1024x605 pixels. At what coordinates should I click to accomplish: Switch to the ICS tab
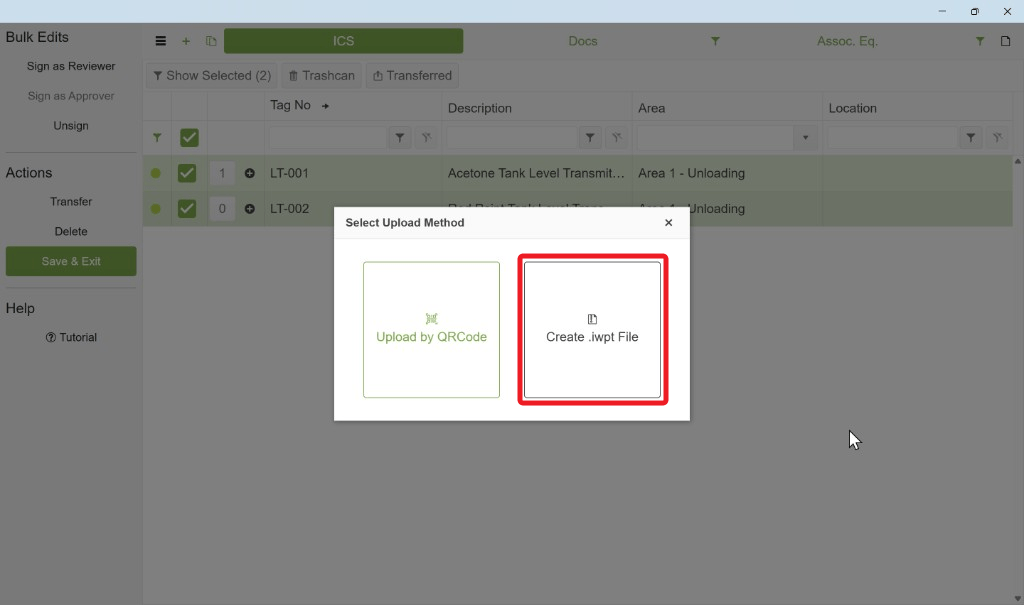(x=344, y=41)
